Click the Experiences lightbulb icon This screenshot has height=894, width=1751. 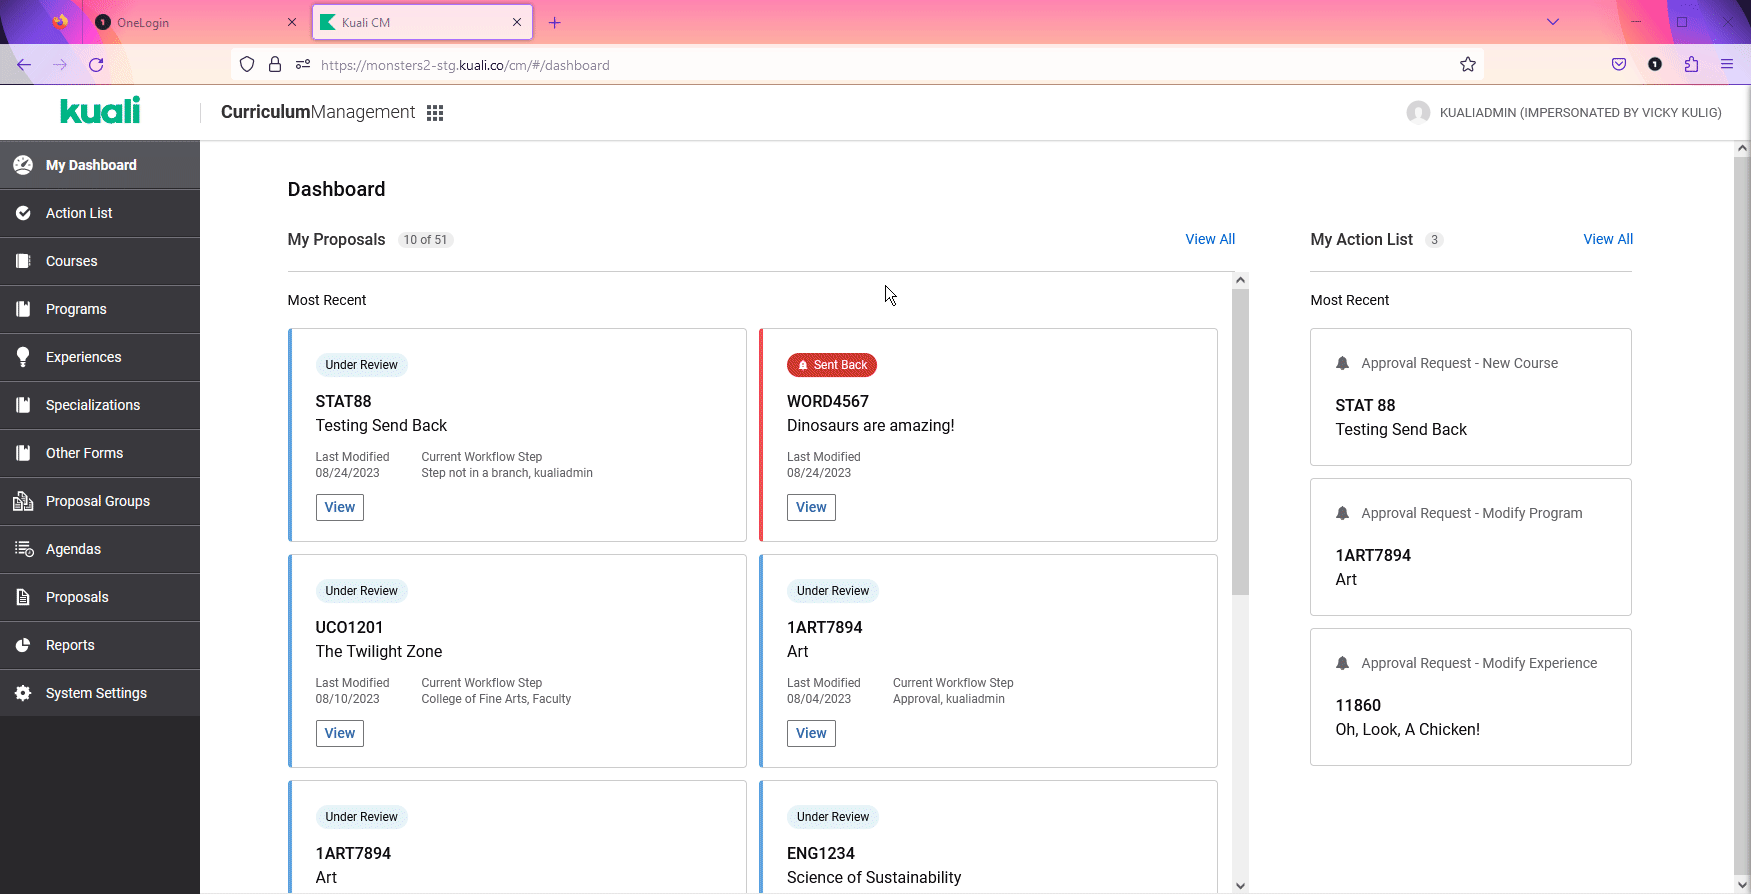pos(23,357)
